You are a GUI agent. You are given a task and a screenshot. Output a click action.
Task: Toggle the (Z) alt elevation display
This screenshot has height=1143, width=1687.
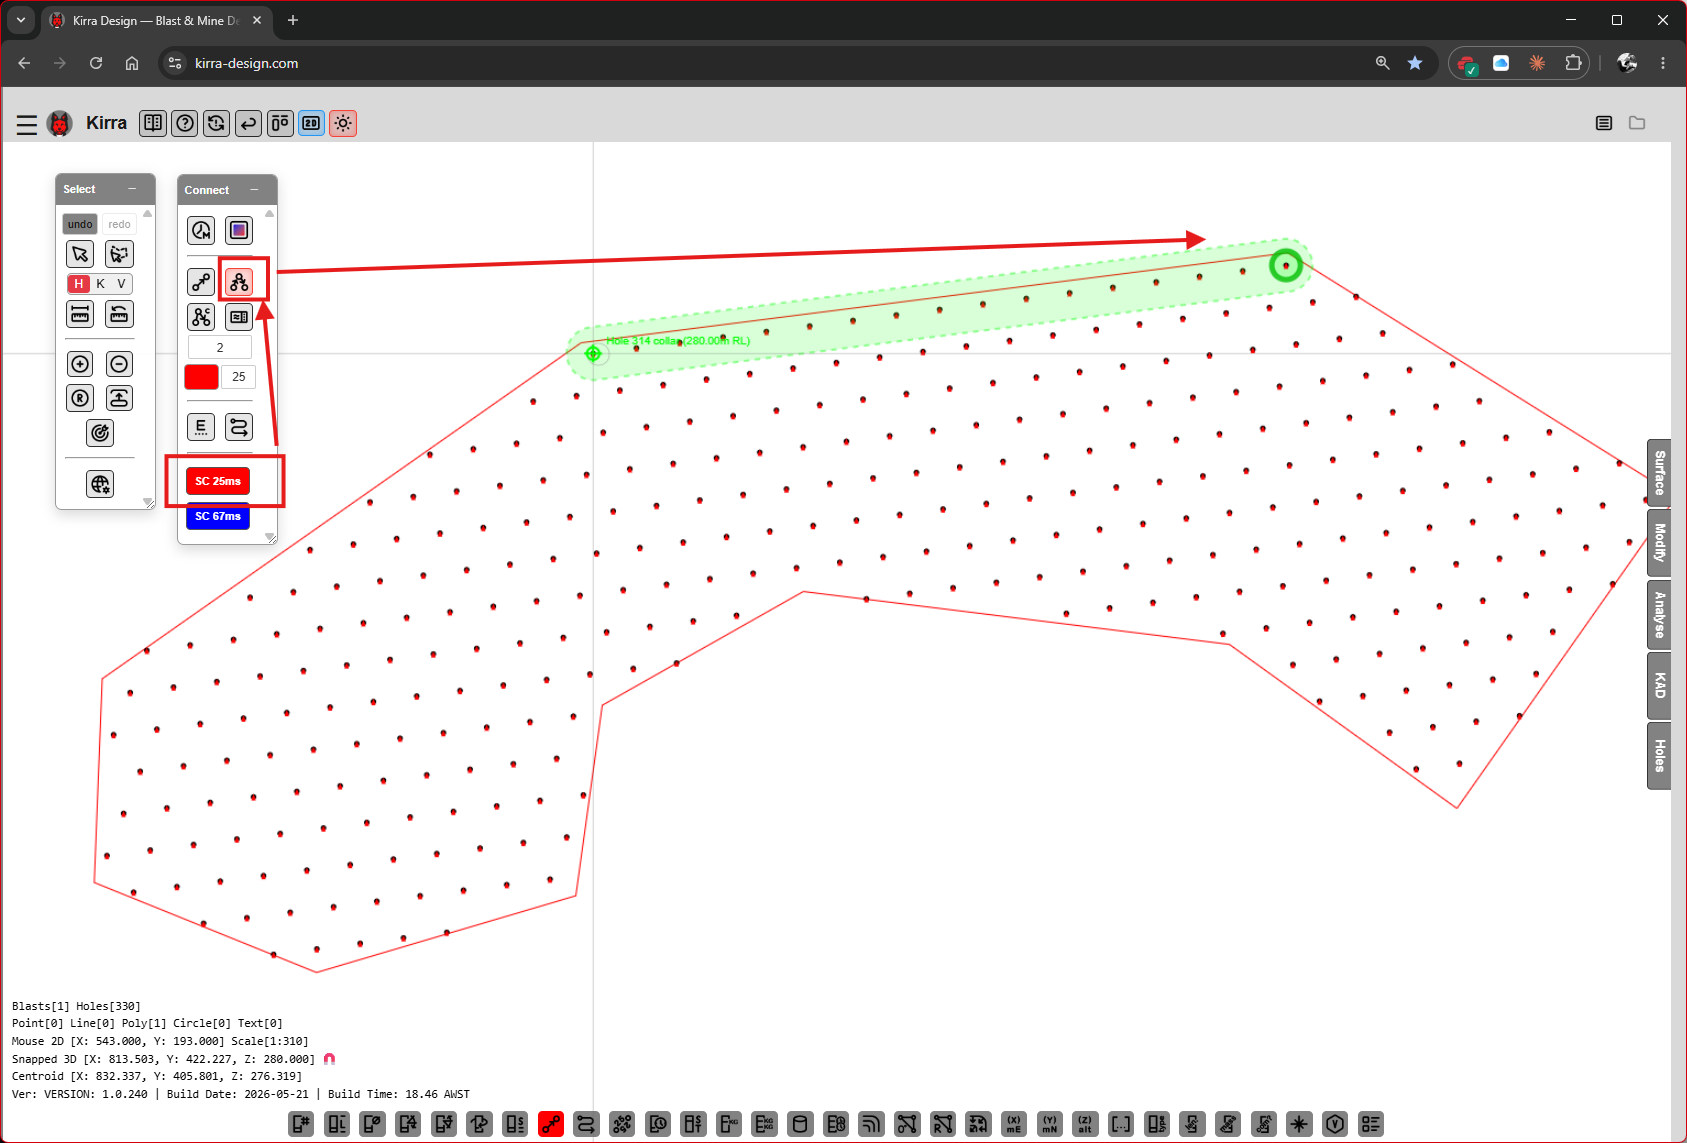pos(1085,1124)
